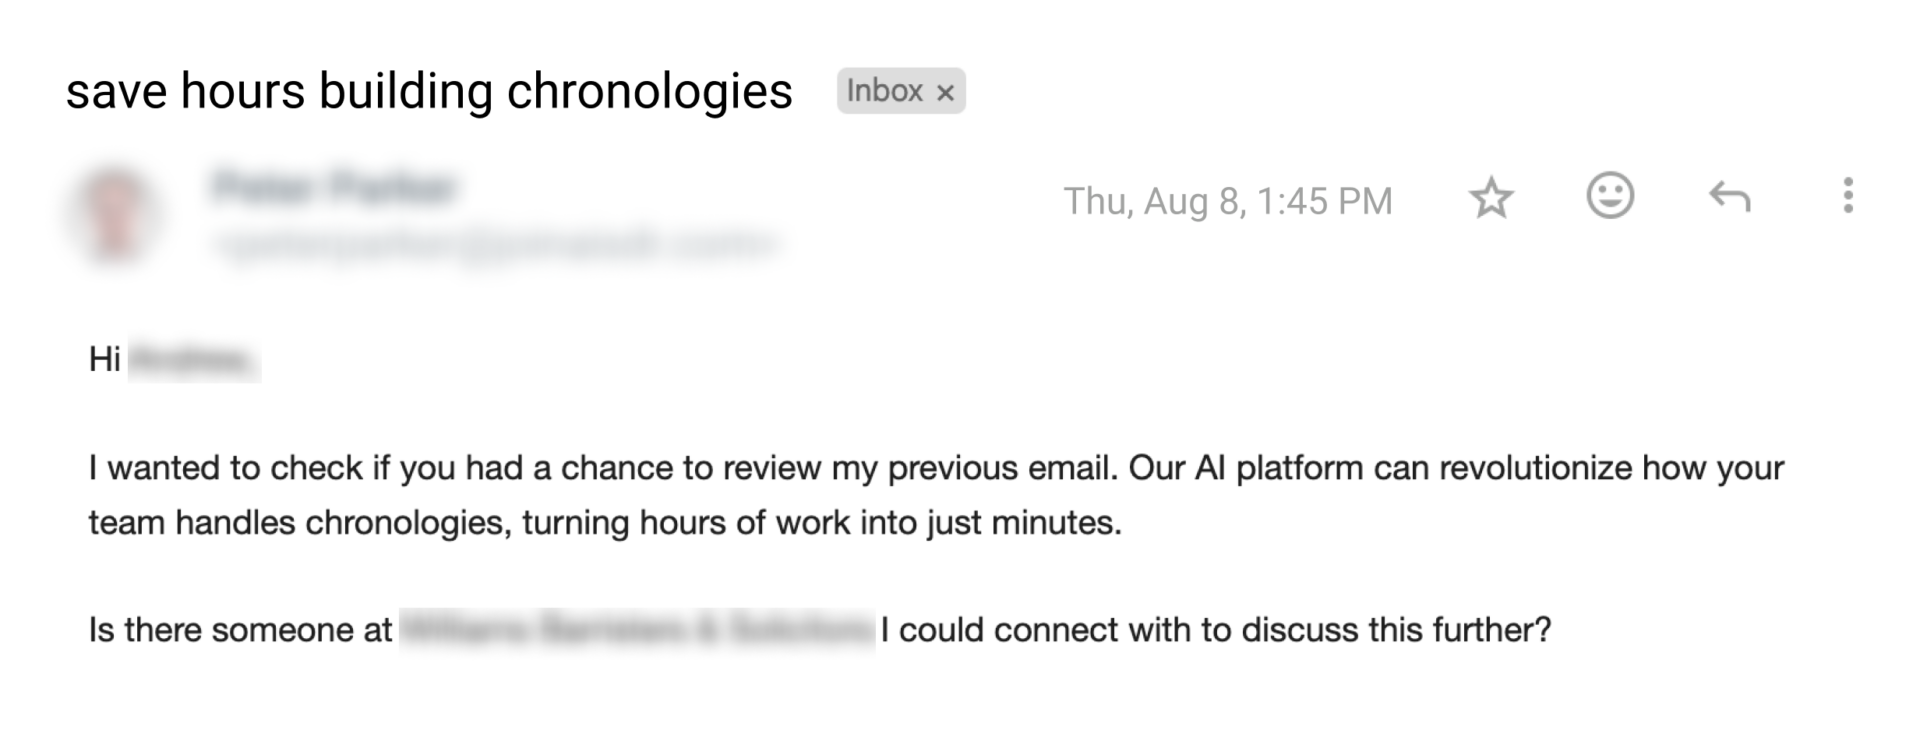Click the words 'team handles chronologies'
Screen dimensions: 1920x748
(x=296, y=523)
